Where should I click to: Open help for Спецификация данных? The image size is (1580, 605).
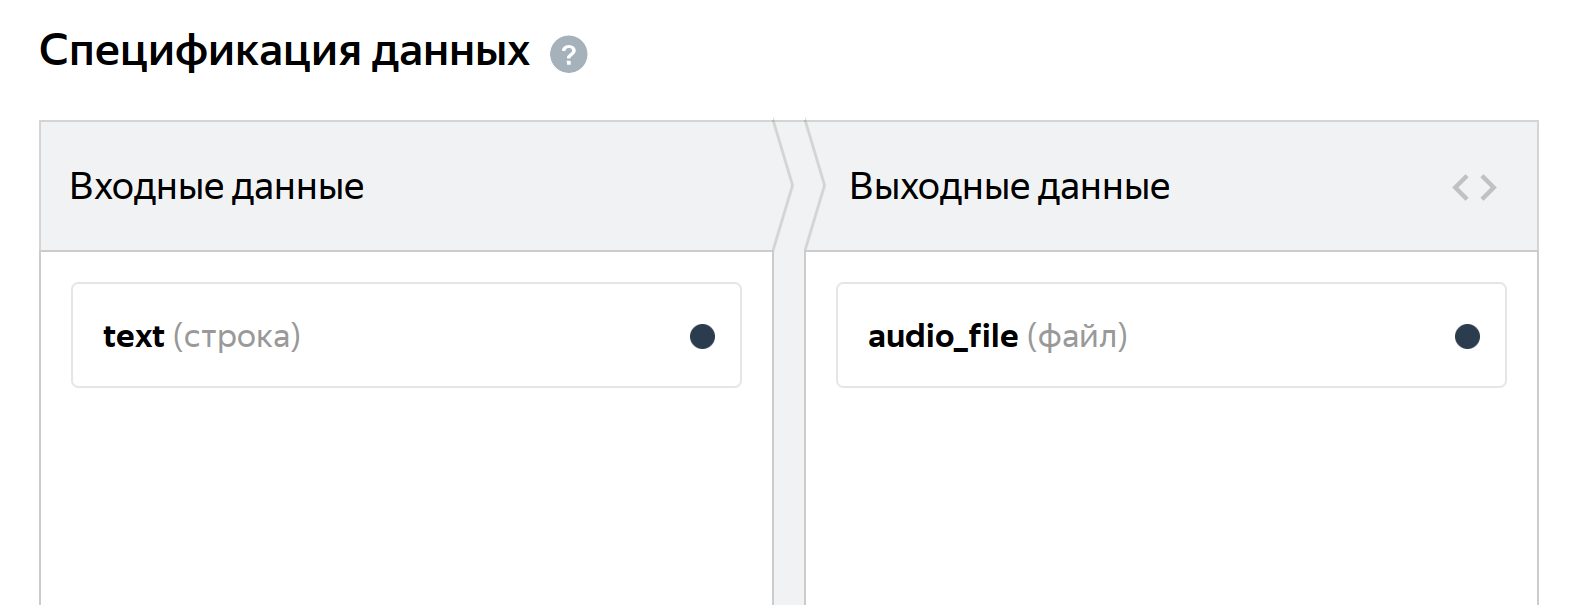tap(569, 54)
